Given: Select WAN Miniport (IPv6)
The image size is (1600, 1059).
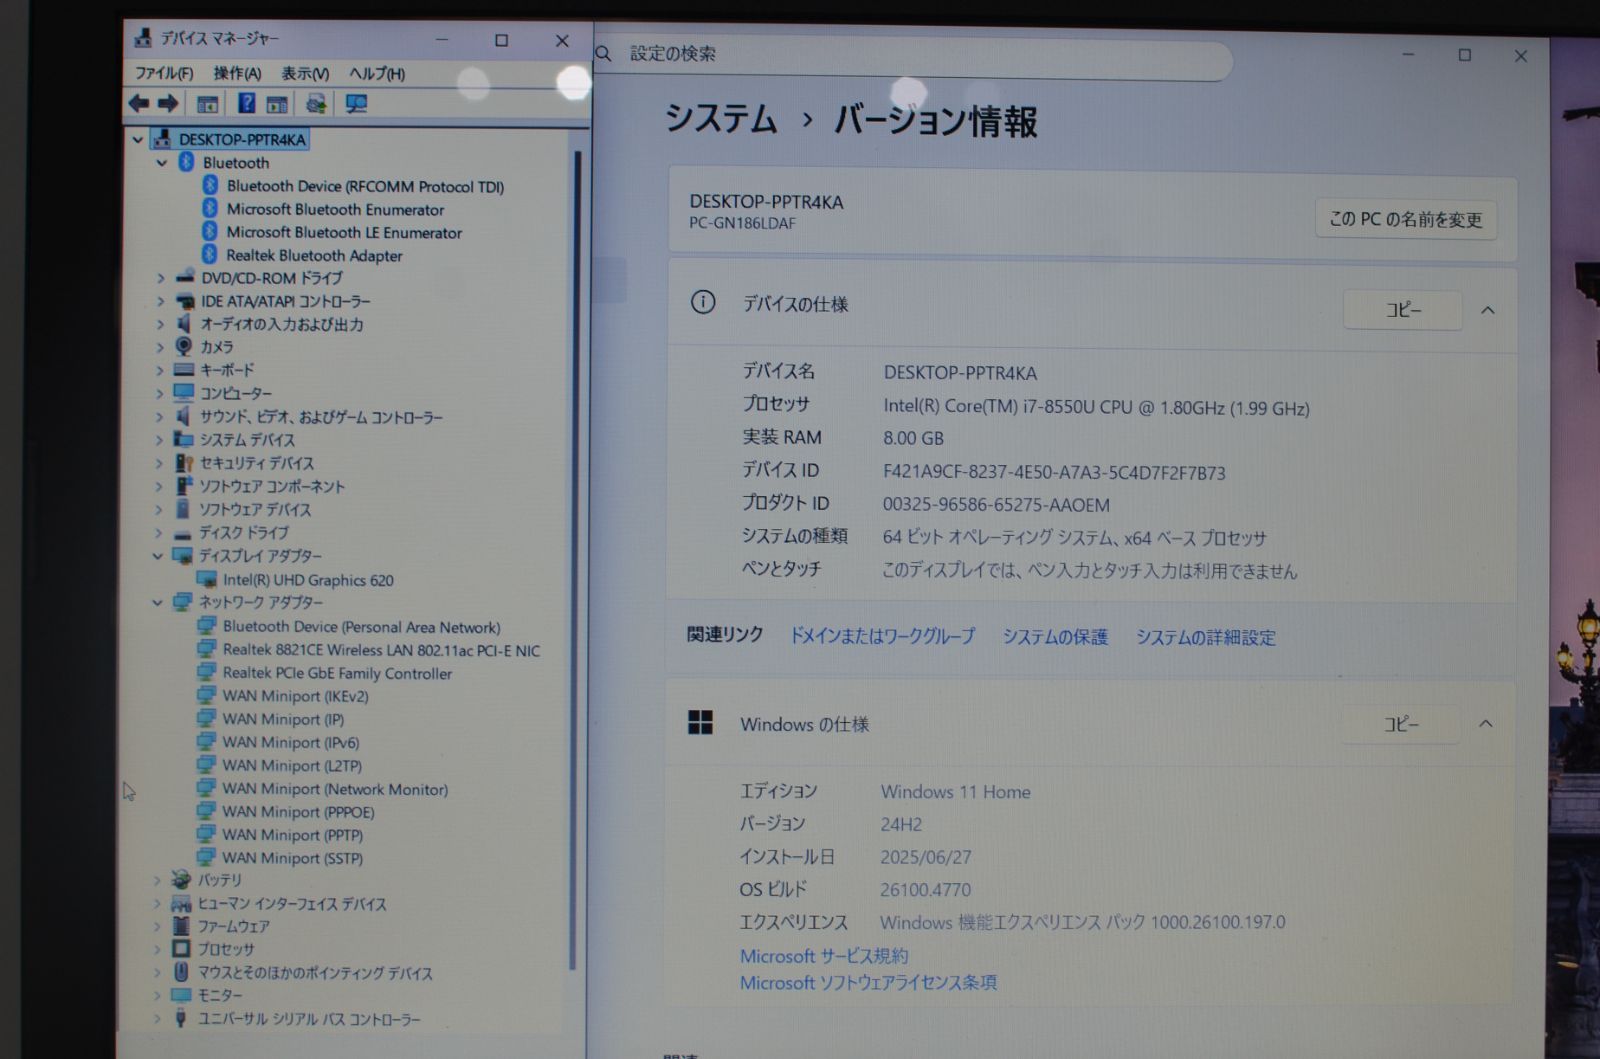Looking at the screenshot, I should click(x=290, y=743).
